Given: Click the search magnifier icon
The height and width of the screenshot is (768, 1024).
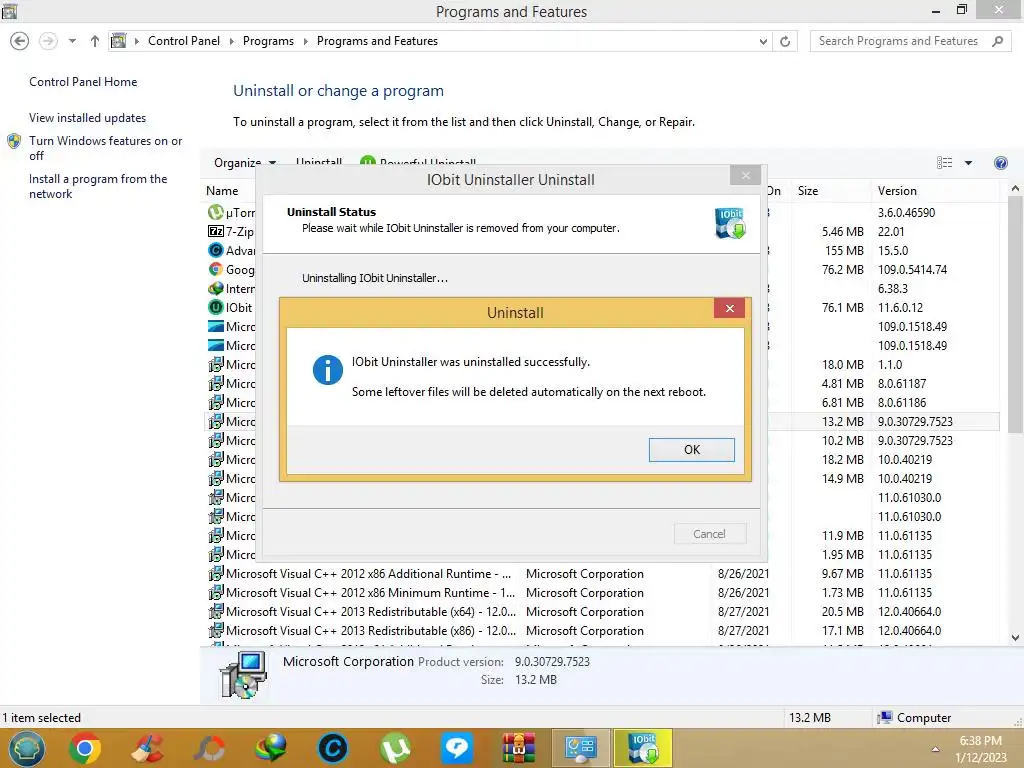Looking at the screenshot, I should 997,41.
